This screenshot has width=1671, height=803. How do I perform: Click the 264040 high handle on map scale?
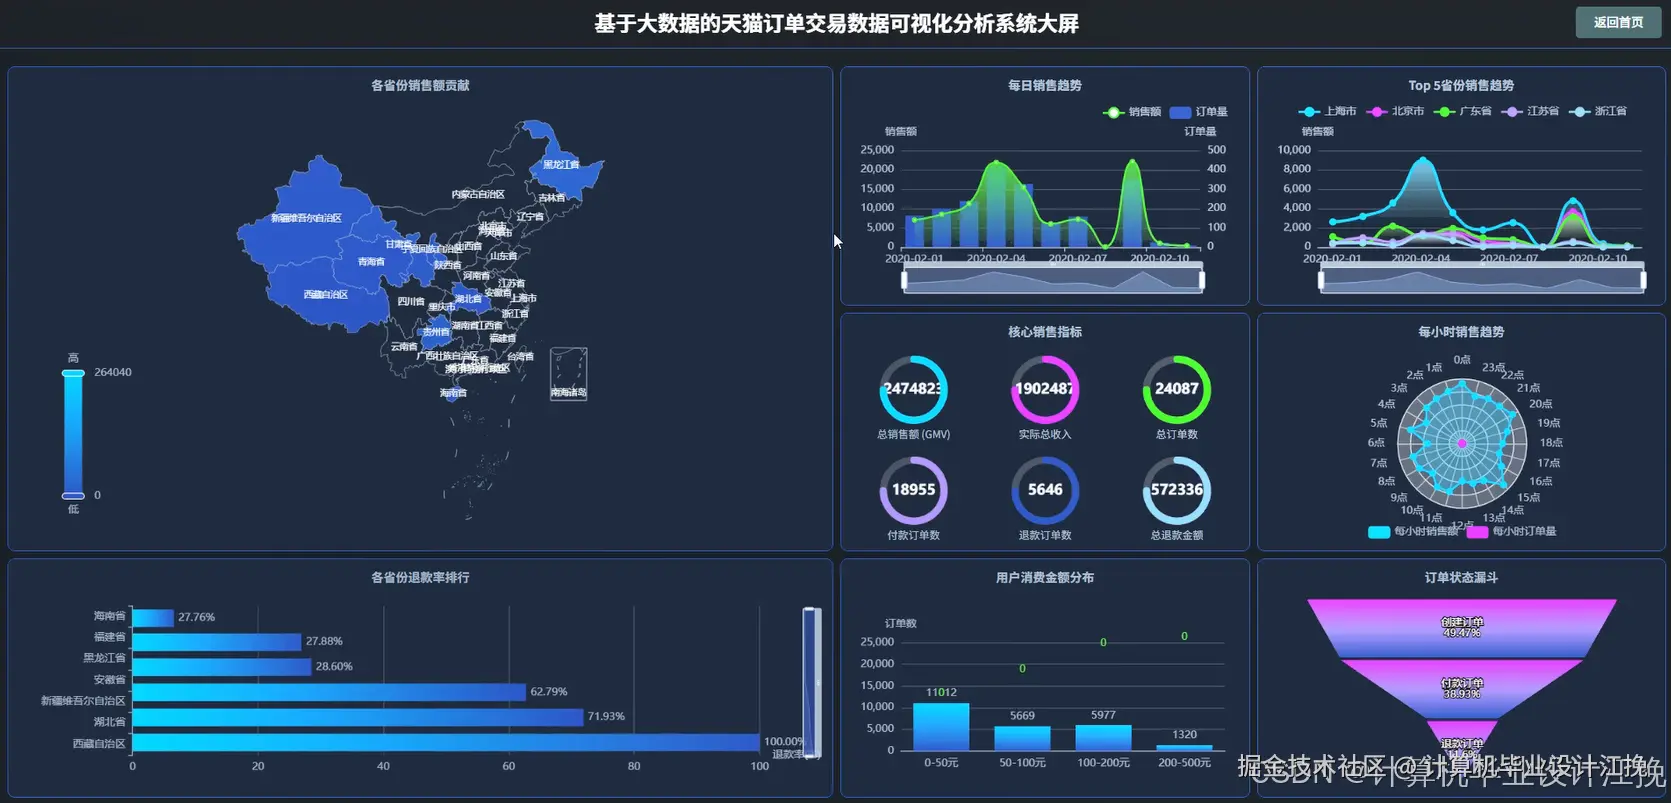[73, 373]
